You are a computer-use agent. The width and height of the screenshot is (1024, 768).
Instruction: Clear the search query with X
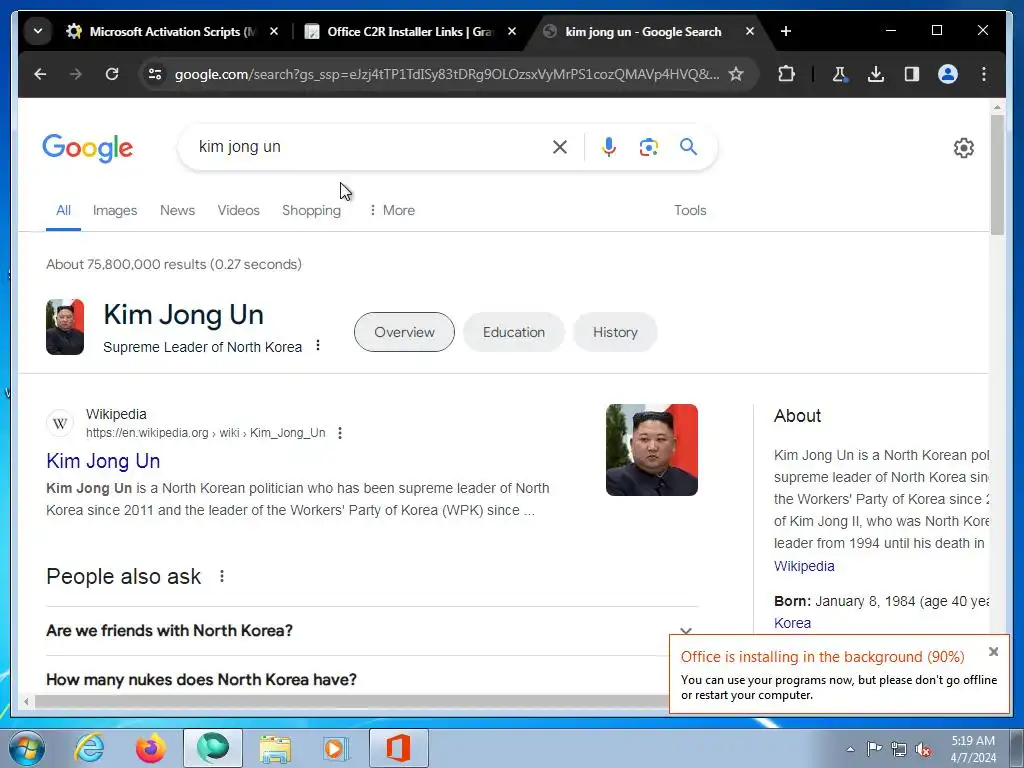(560, 147)
